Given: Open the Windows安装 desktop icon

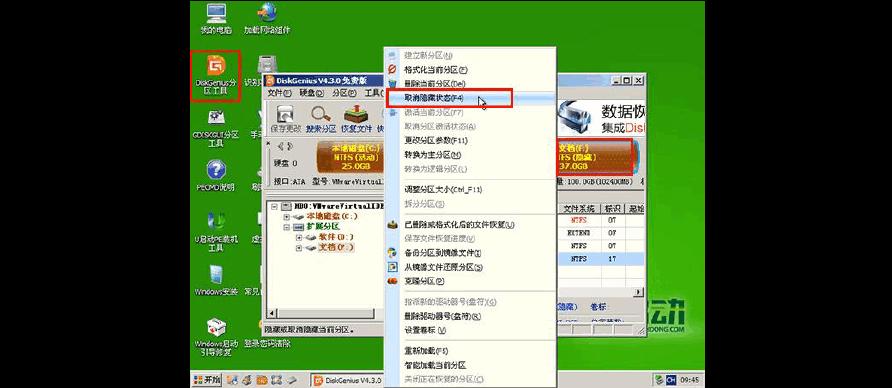Looking at the screenshot, I should point(216,281).
